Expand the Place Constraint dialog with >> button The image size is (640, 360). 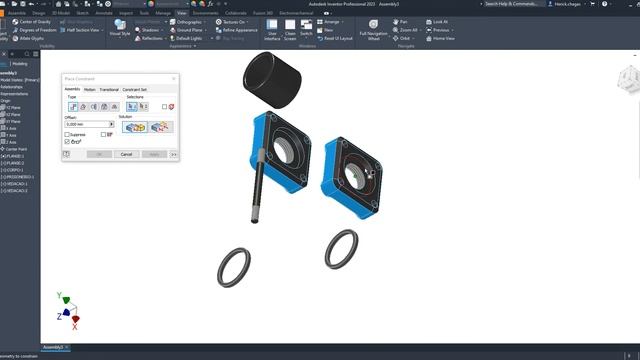173,154
